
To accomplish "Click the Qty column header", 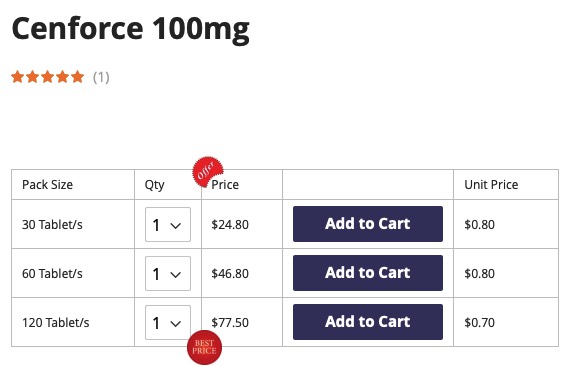I will click(154, 185).
